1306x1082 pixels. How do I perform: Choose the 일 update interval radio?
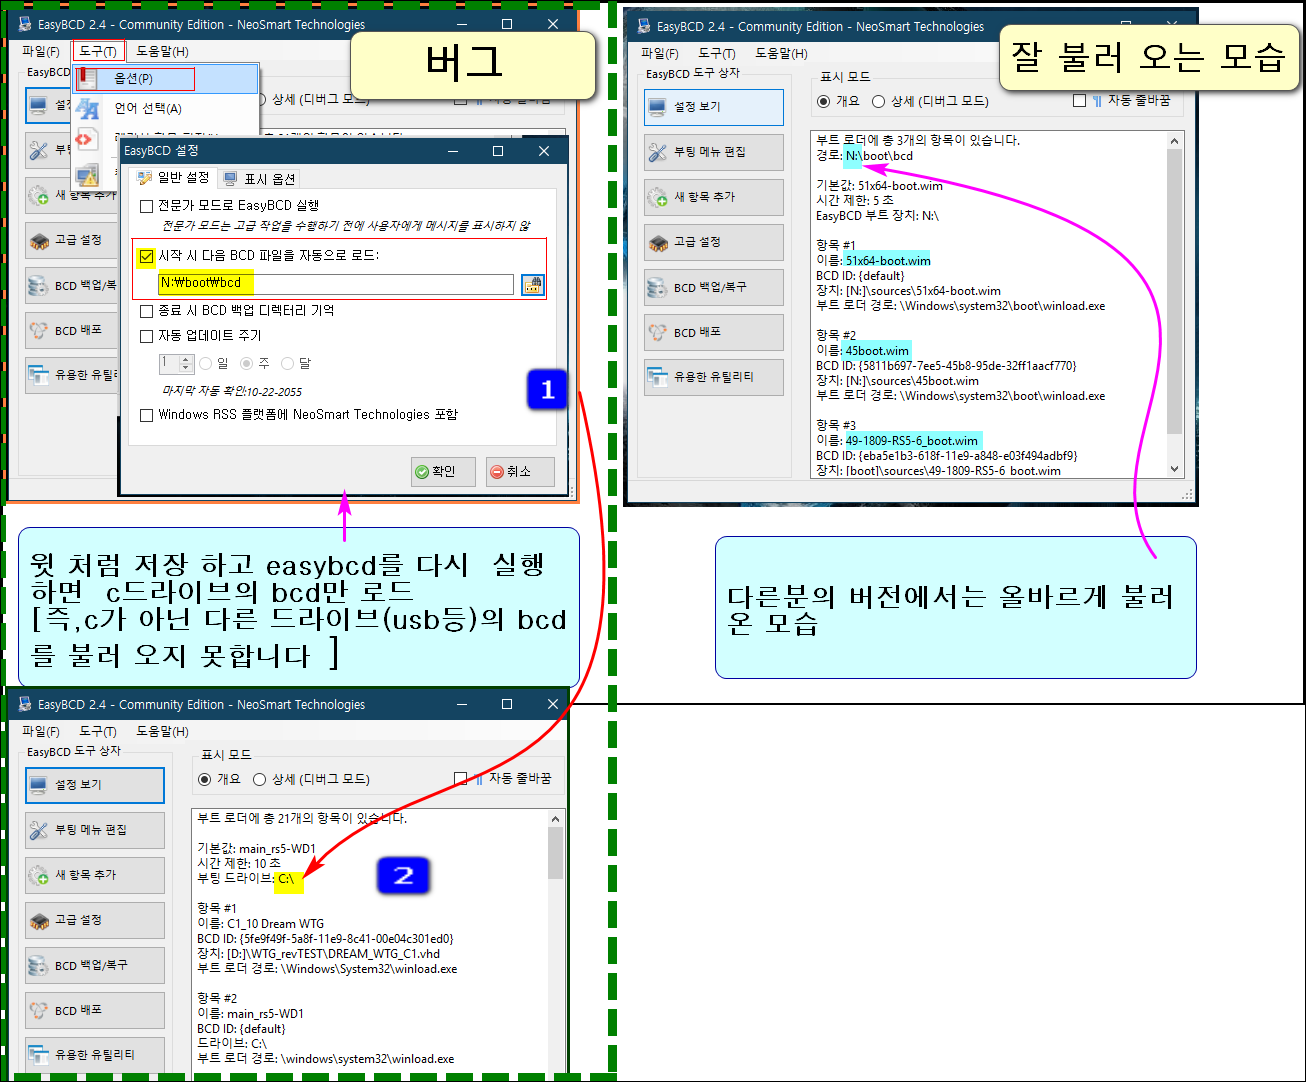[206, 364]
